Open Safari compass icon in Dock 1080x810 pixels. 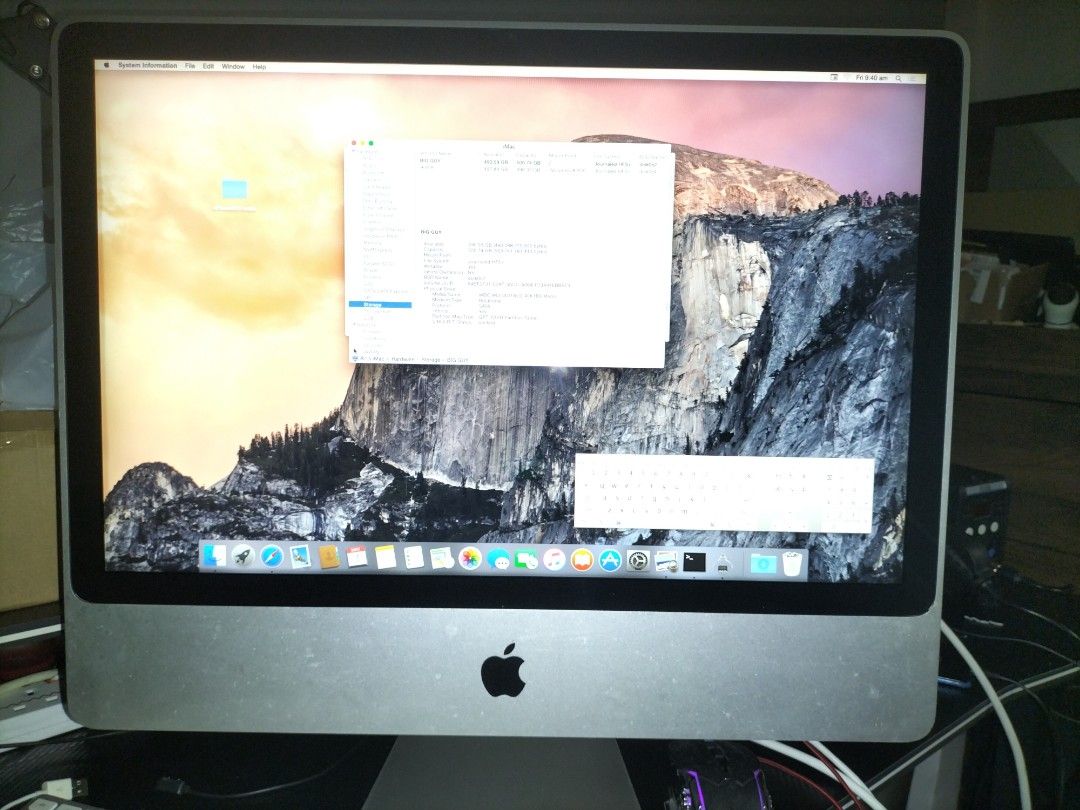click(271, 556)
